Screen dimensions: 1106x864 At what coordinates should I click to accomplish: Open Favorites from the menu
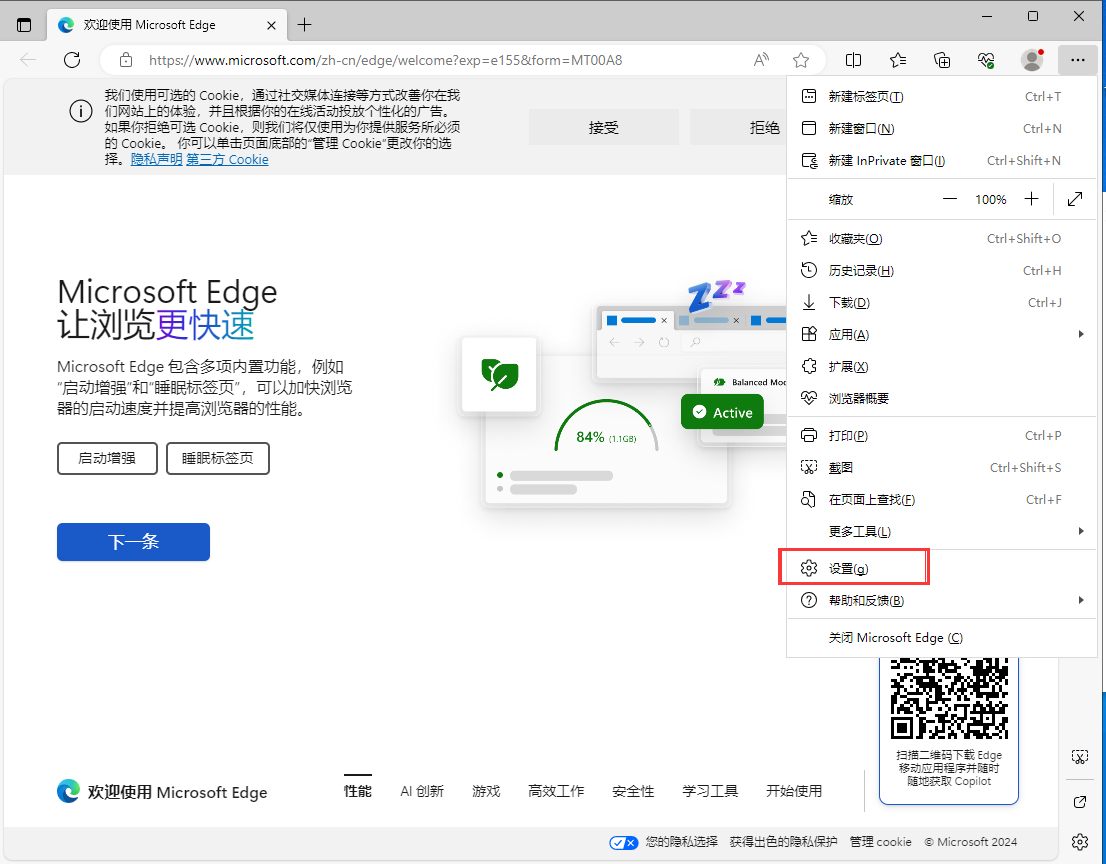tap(942, 238)
